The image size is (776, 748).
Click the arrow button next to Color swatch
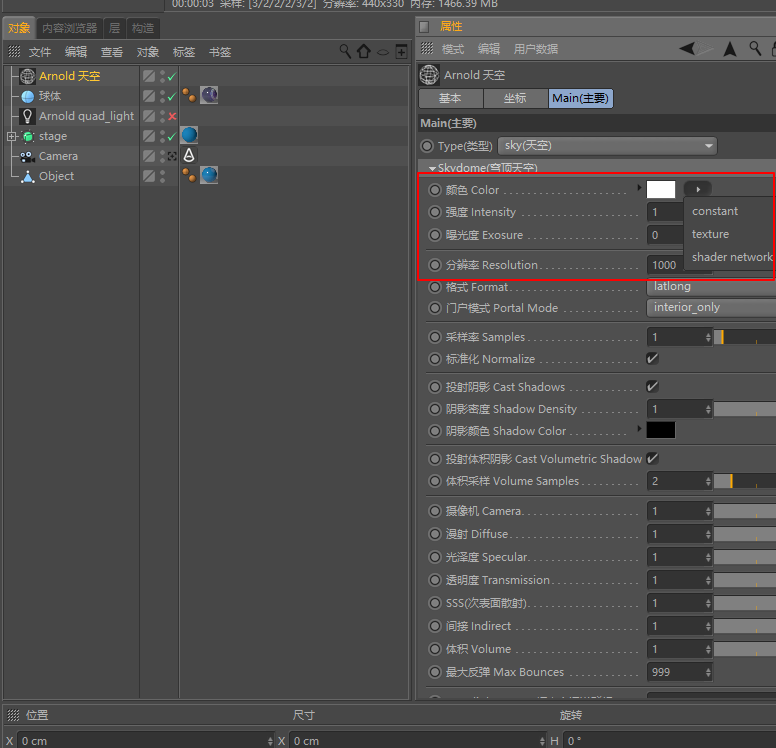tap(698, 189)
